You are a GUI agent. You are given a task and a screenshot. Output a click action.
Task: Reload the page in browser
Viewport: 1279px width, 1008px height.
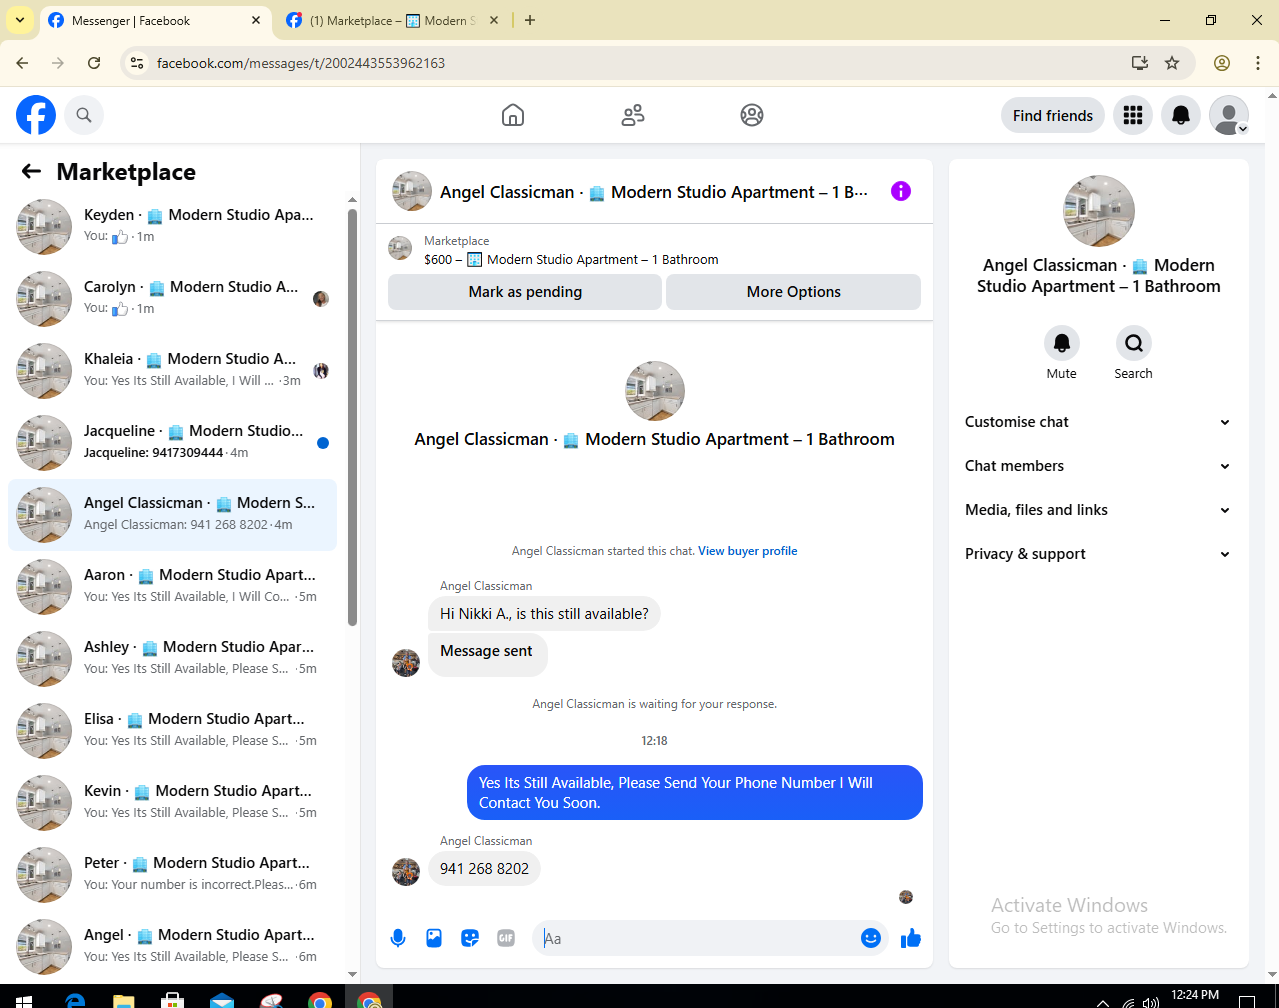coord(94,63)
